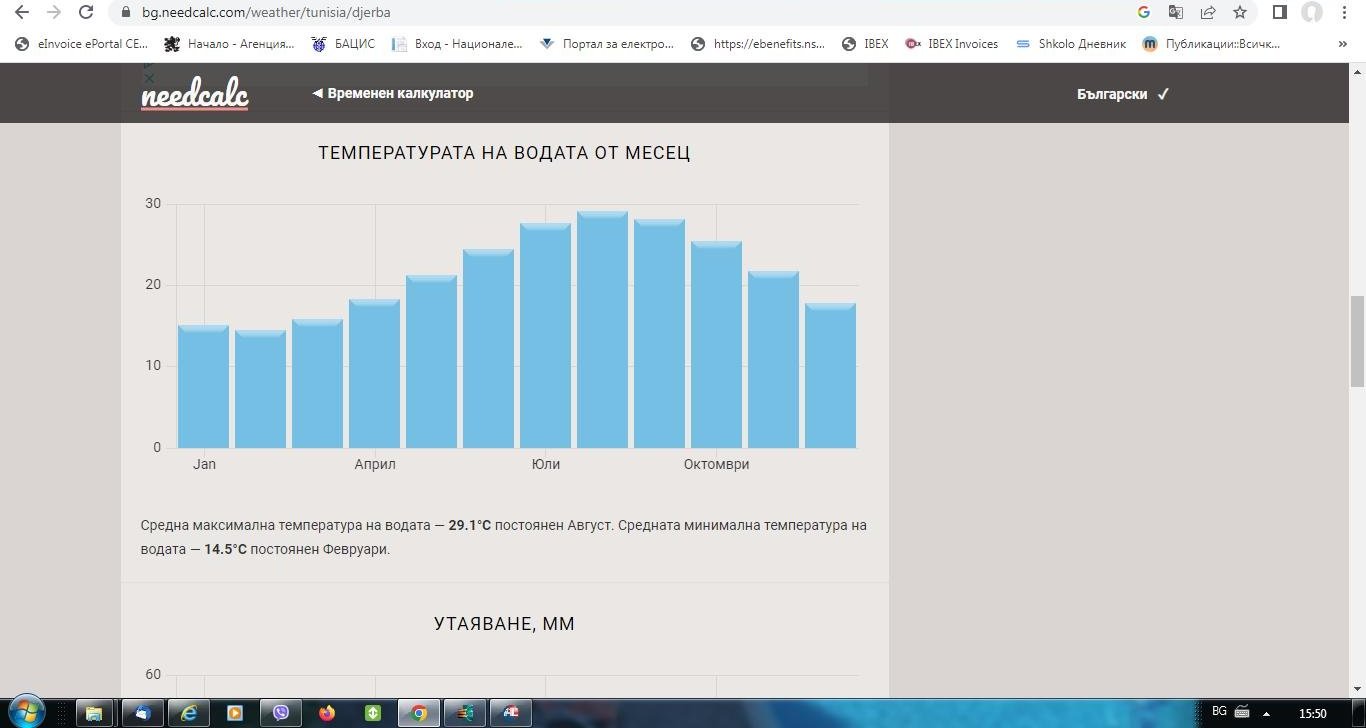This screenshot has height=728, width=1366.
Task: Click the August bar in water temperature chart
Action: (602, 330)
